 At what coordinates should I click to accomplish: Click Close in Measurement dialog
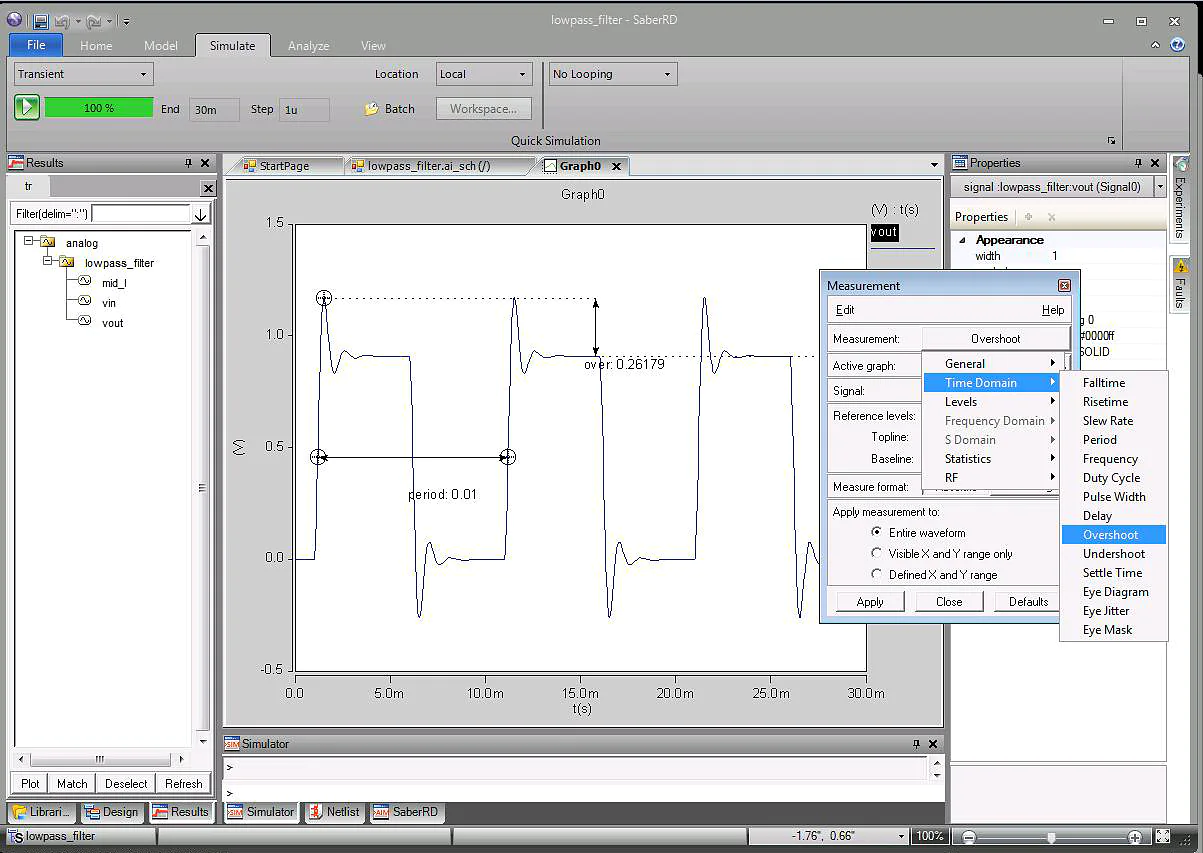[949, 602]
